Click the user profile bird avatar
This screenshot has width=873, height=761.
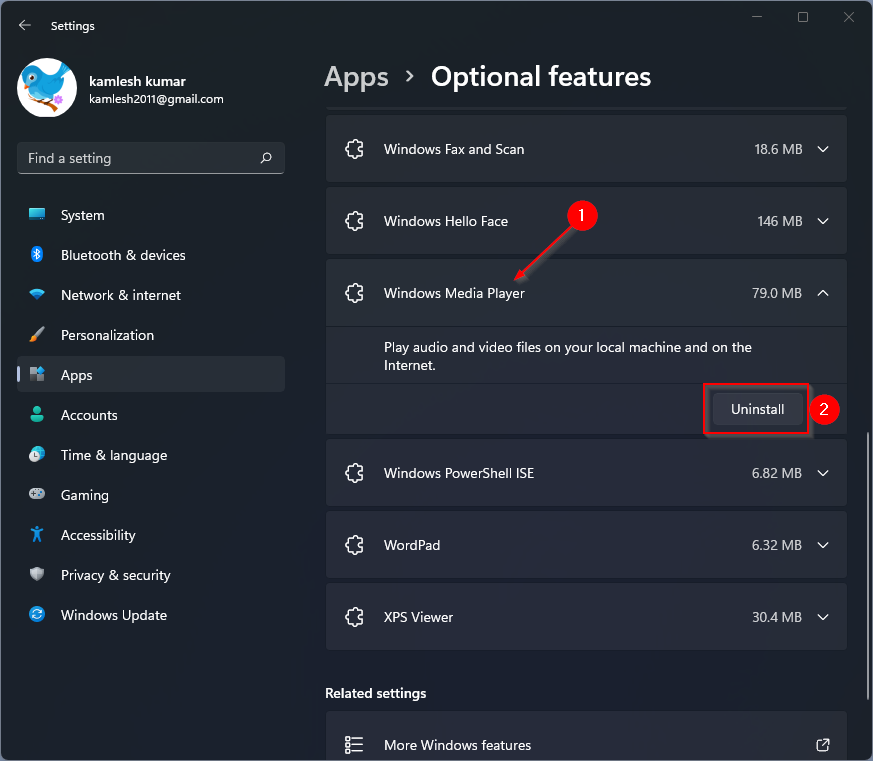pos(47,88)
